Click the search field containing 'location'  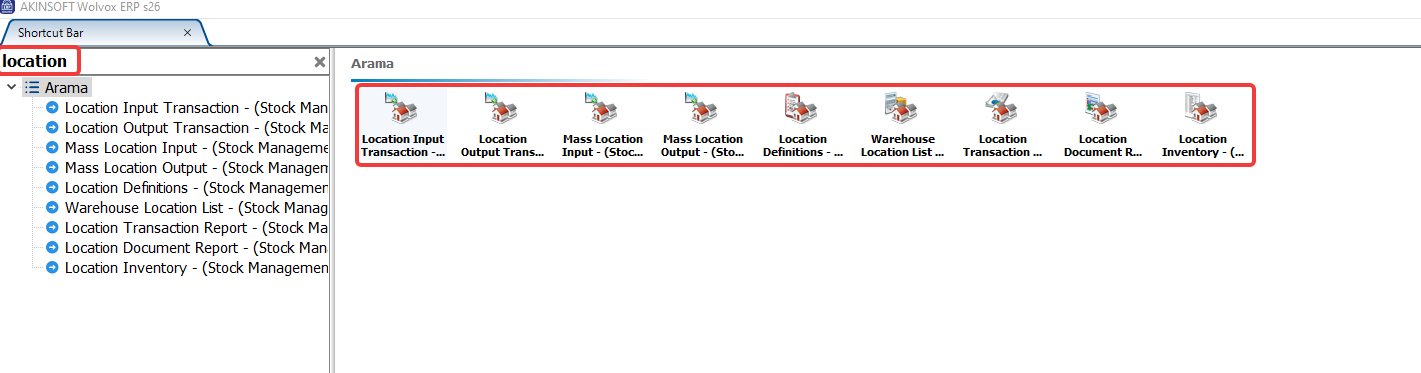pyautogui.click(x=155, y=61)
